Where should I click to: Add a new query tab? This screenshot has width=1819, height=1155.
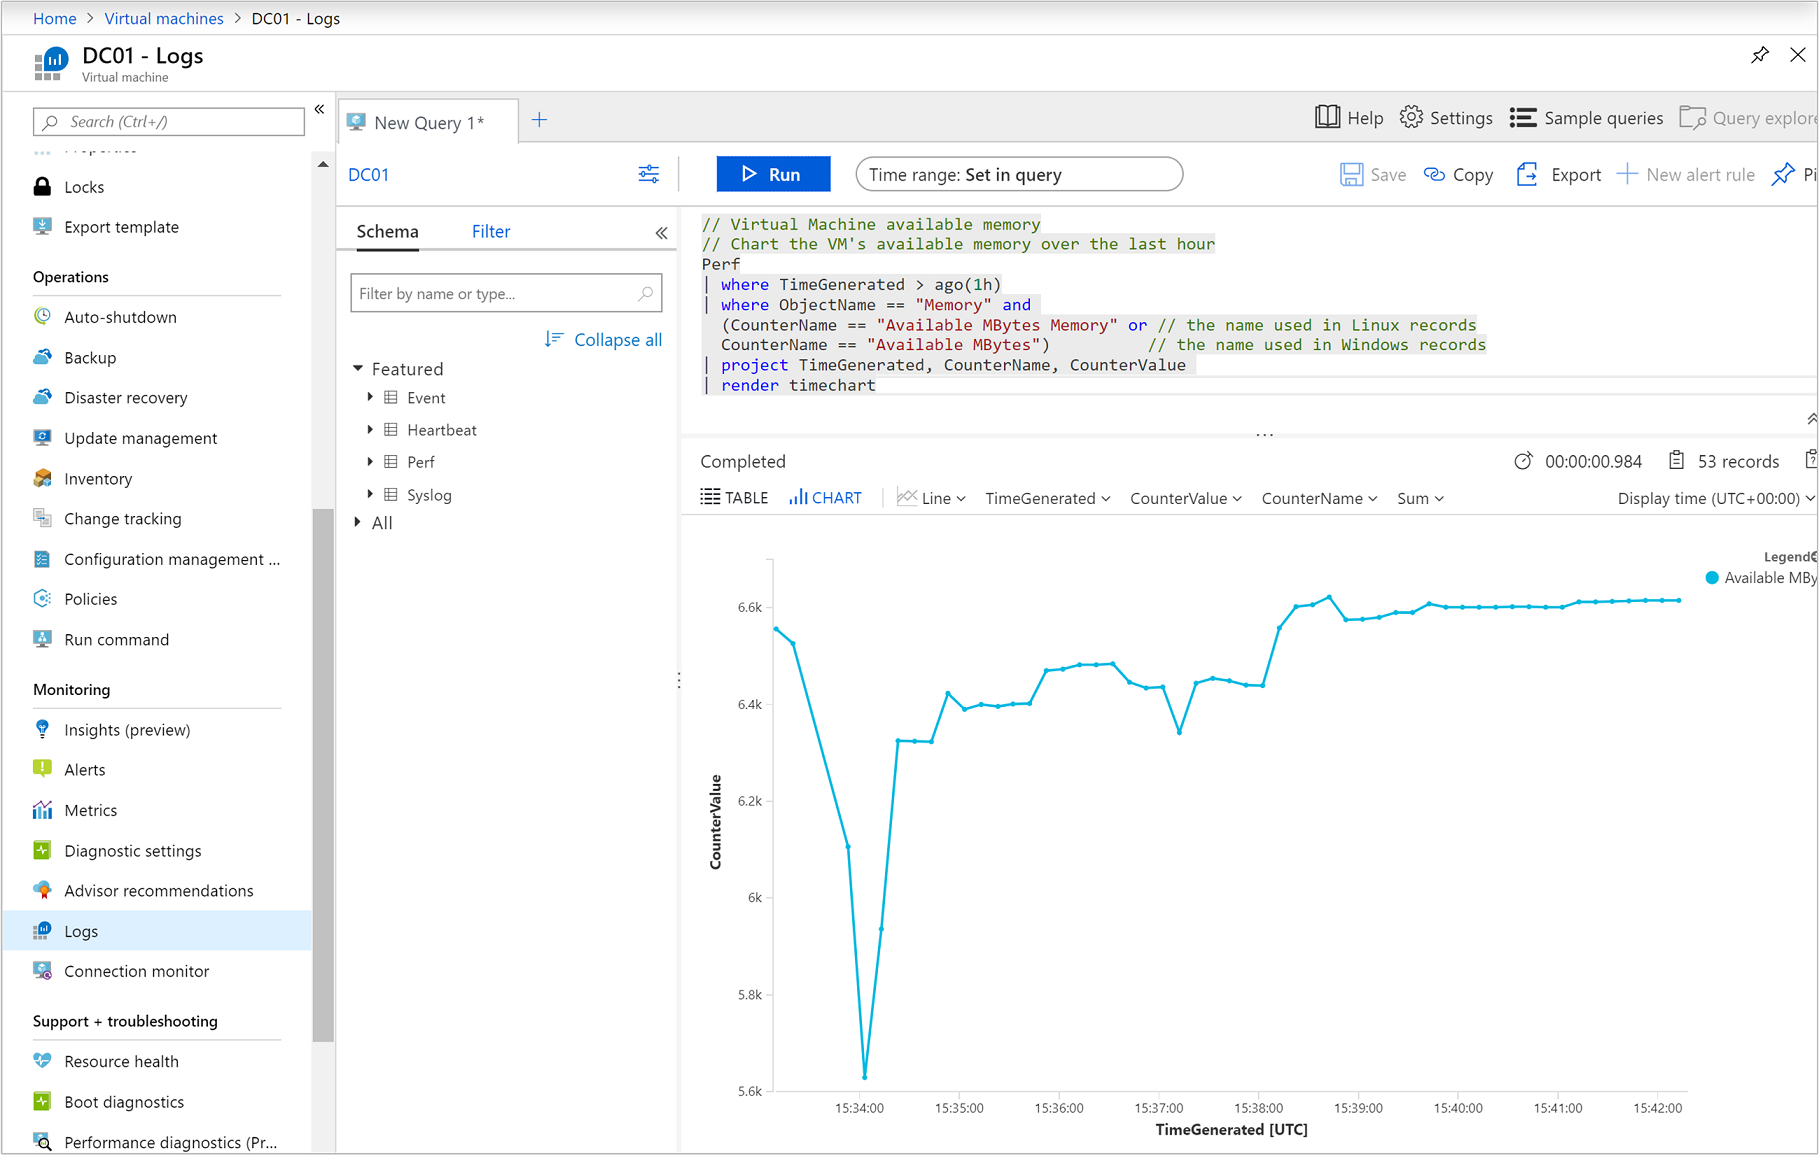click(539, 120)
